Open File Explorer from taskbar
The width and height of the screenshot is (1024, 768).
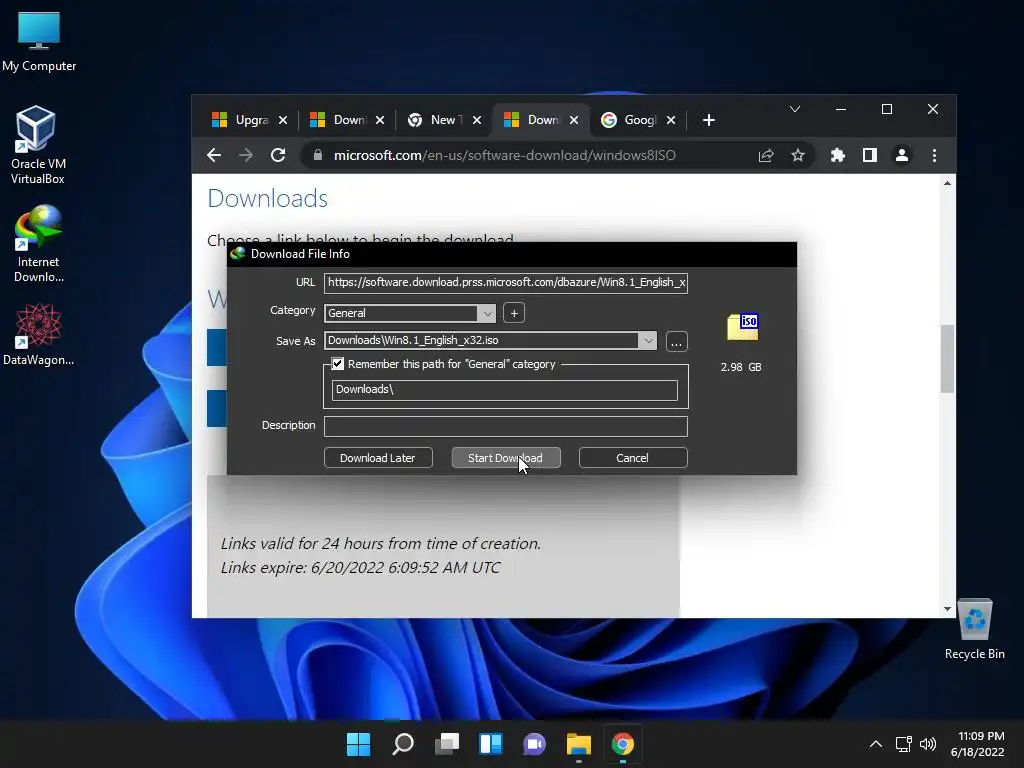(x=579, y=744)
